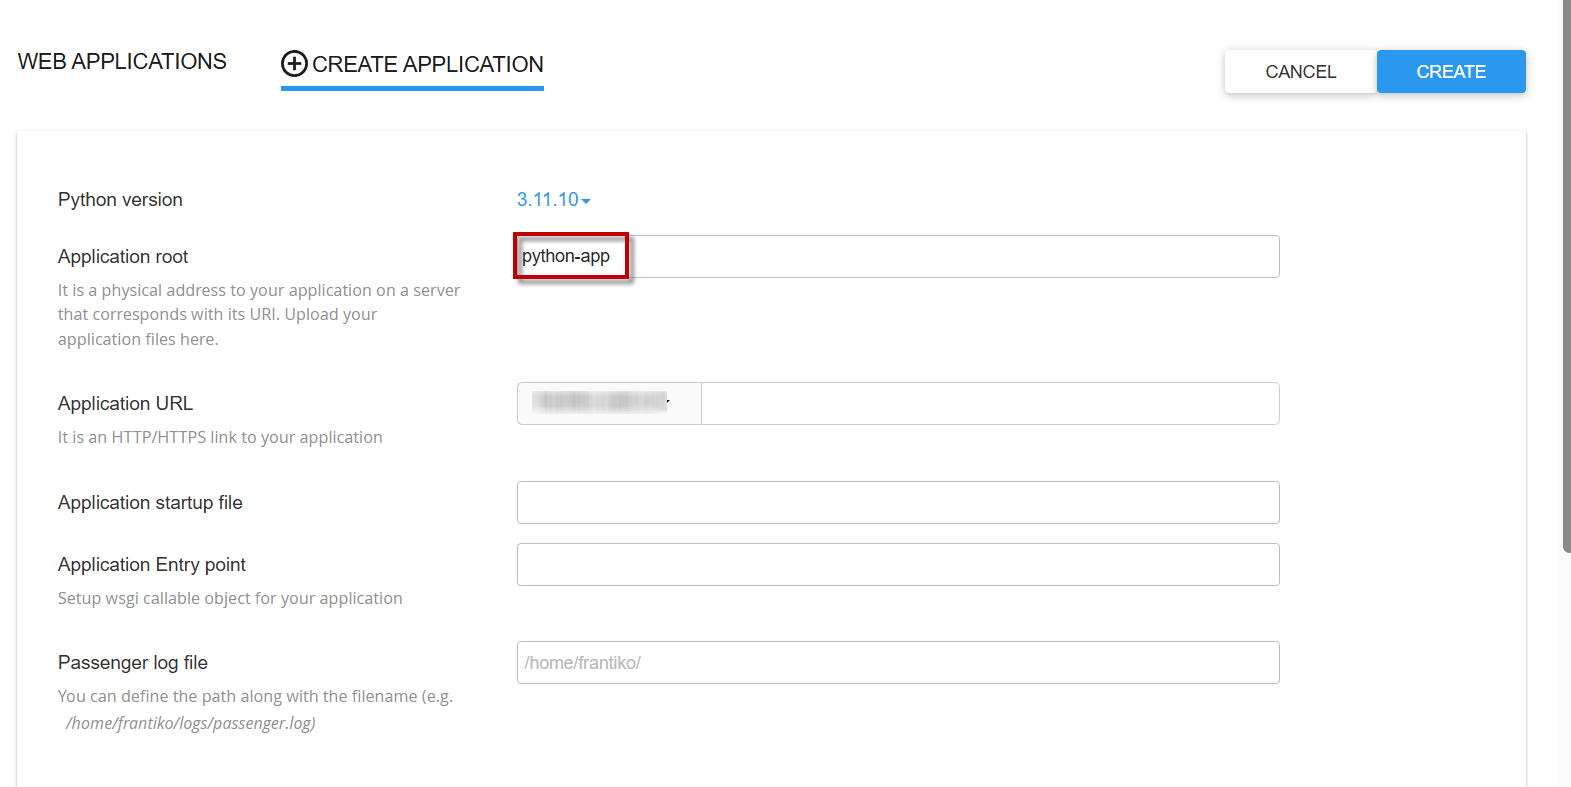Select the Passenger log file path field

click(897, 662)
